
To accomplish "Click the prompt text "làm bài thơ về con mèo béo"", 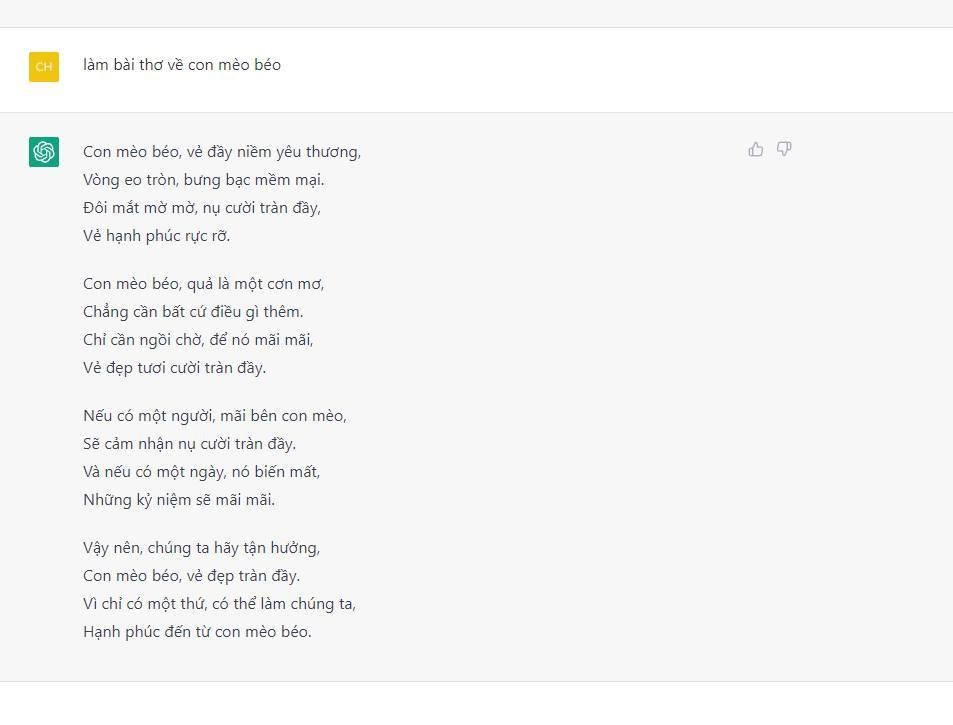I will [182, 65].
